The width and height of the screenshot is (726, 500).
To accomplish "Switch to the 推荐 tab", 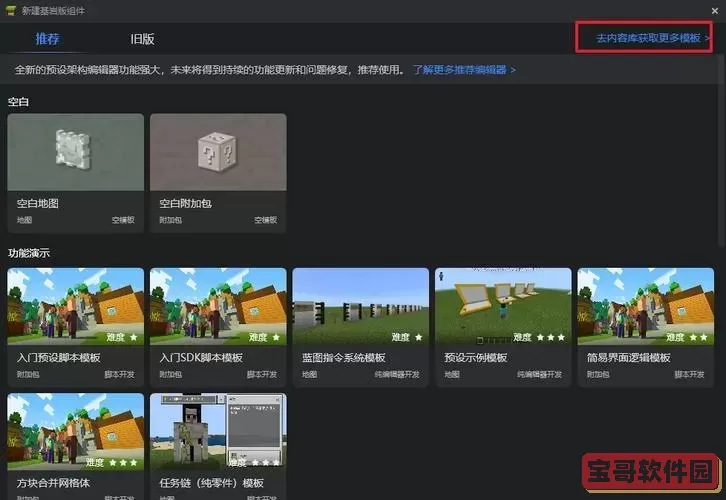I will pos(48,39).
